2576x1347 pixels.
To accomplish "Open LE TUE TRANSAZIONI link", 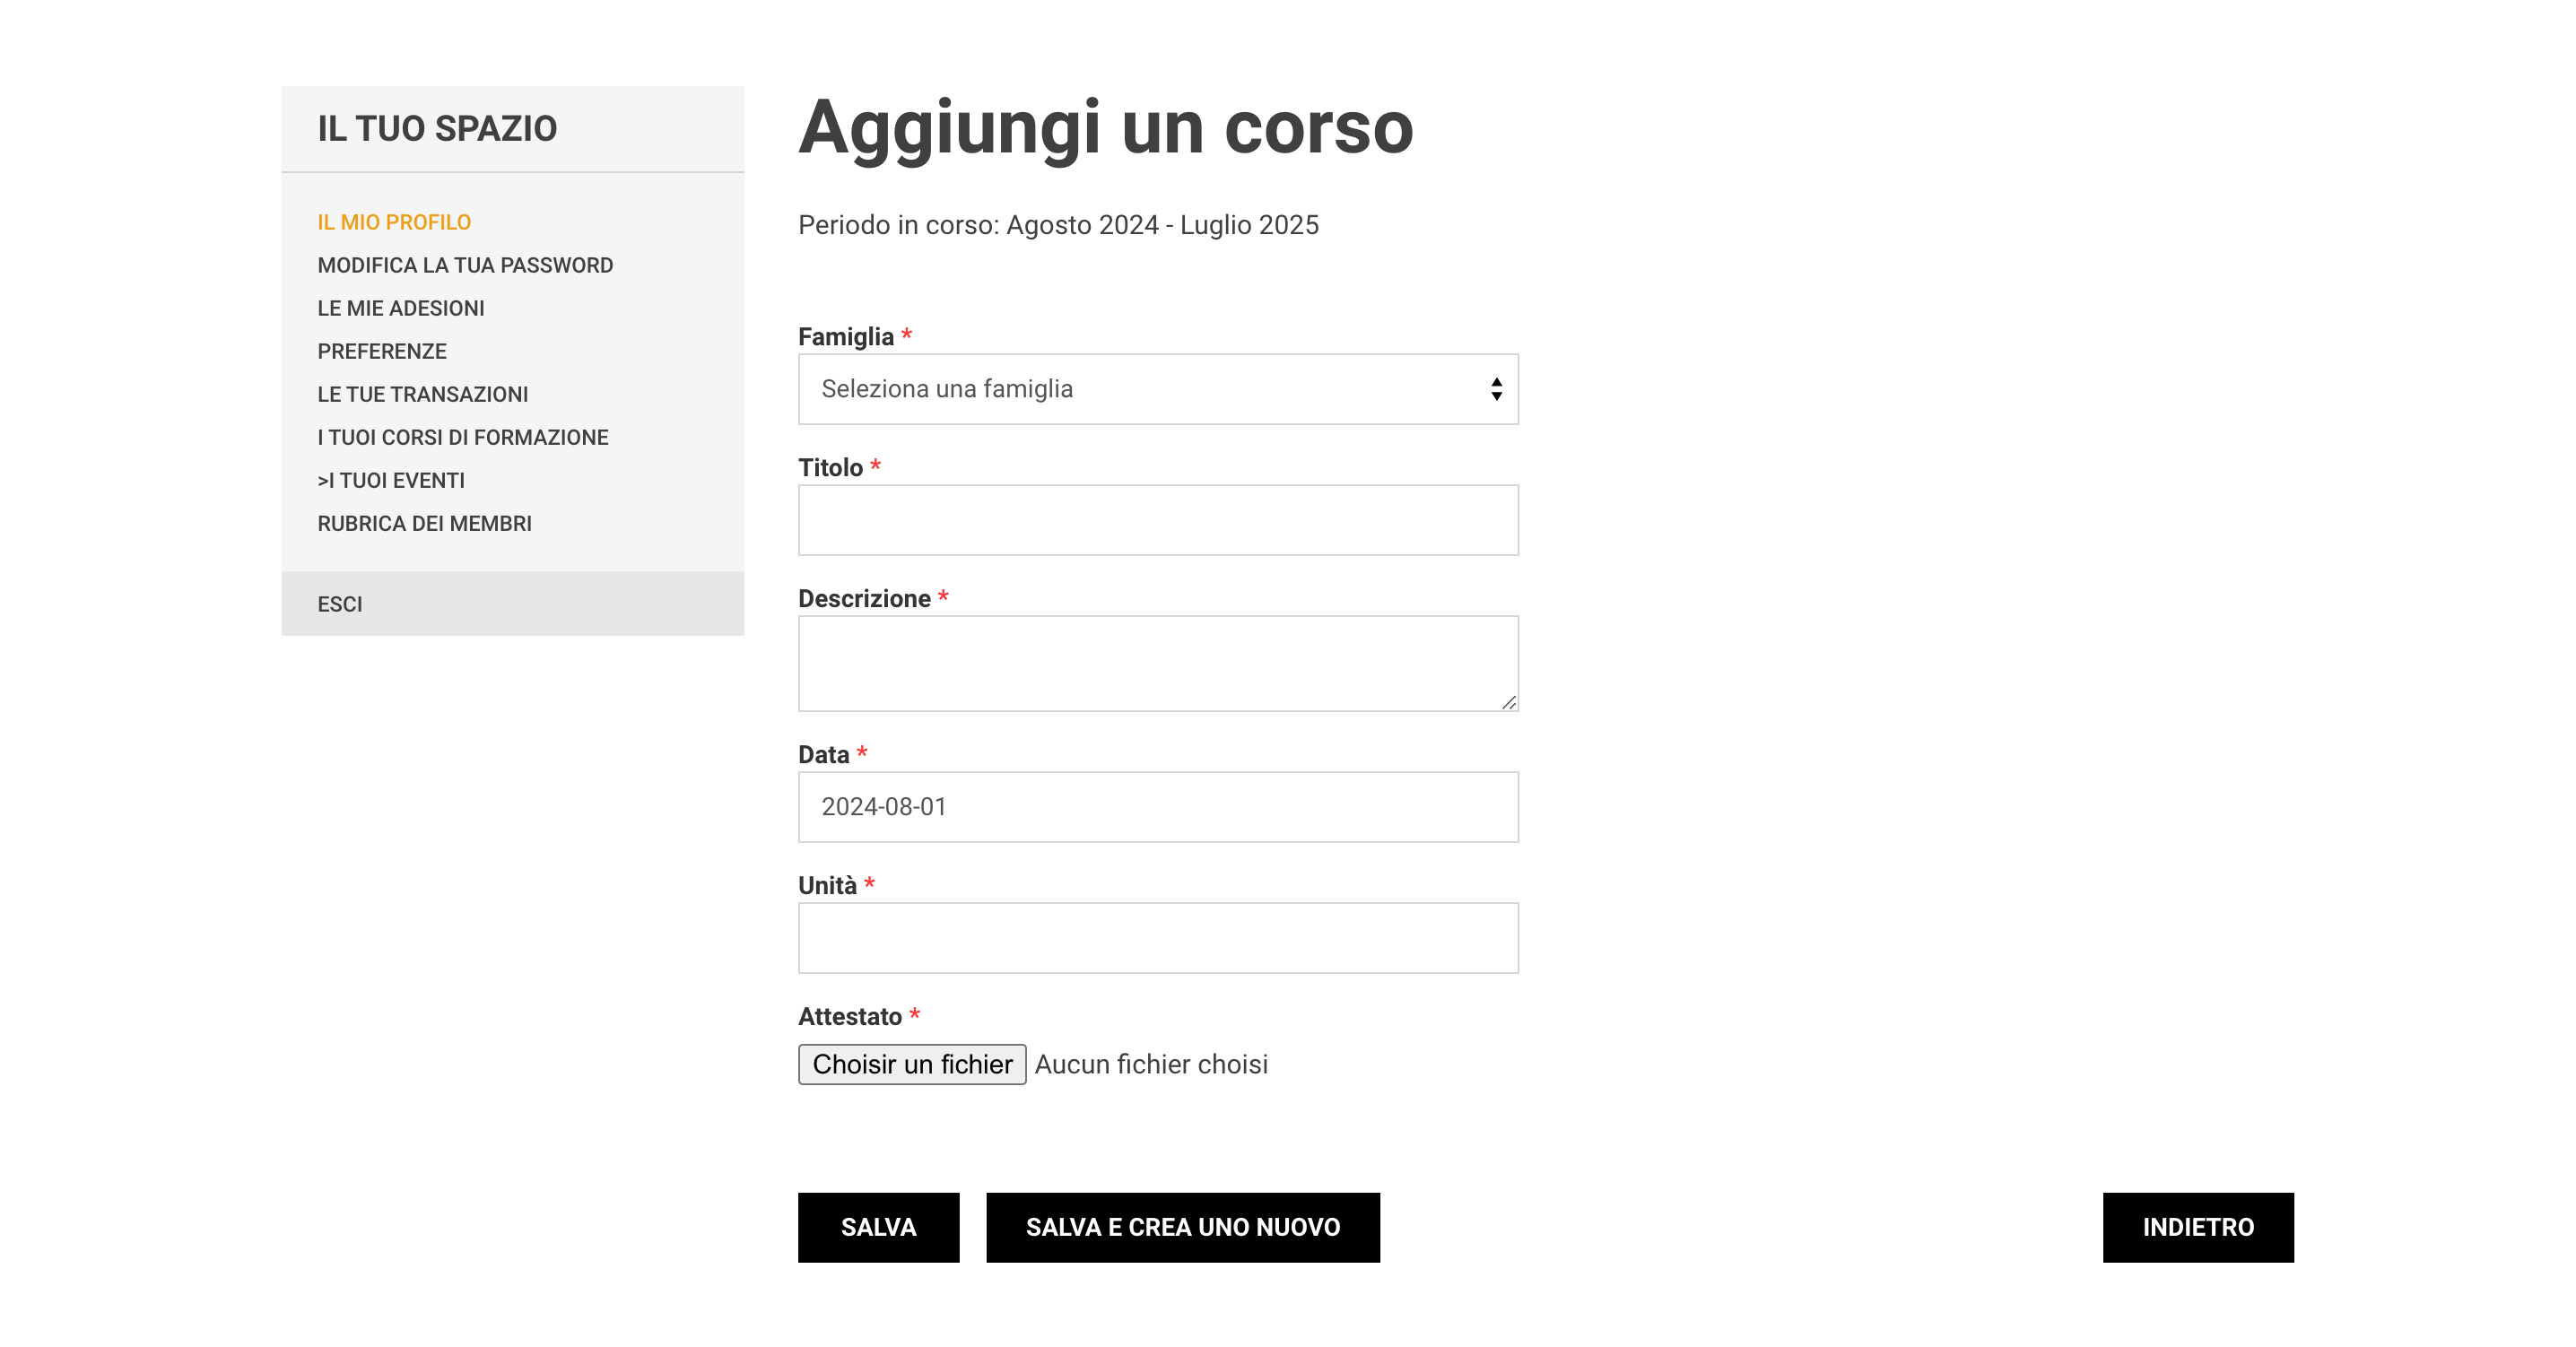I will click(423, 394).
